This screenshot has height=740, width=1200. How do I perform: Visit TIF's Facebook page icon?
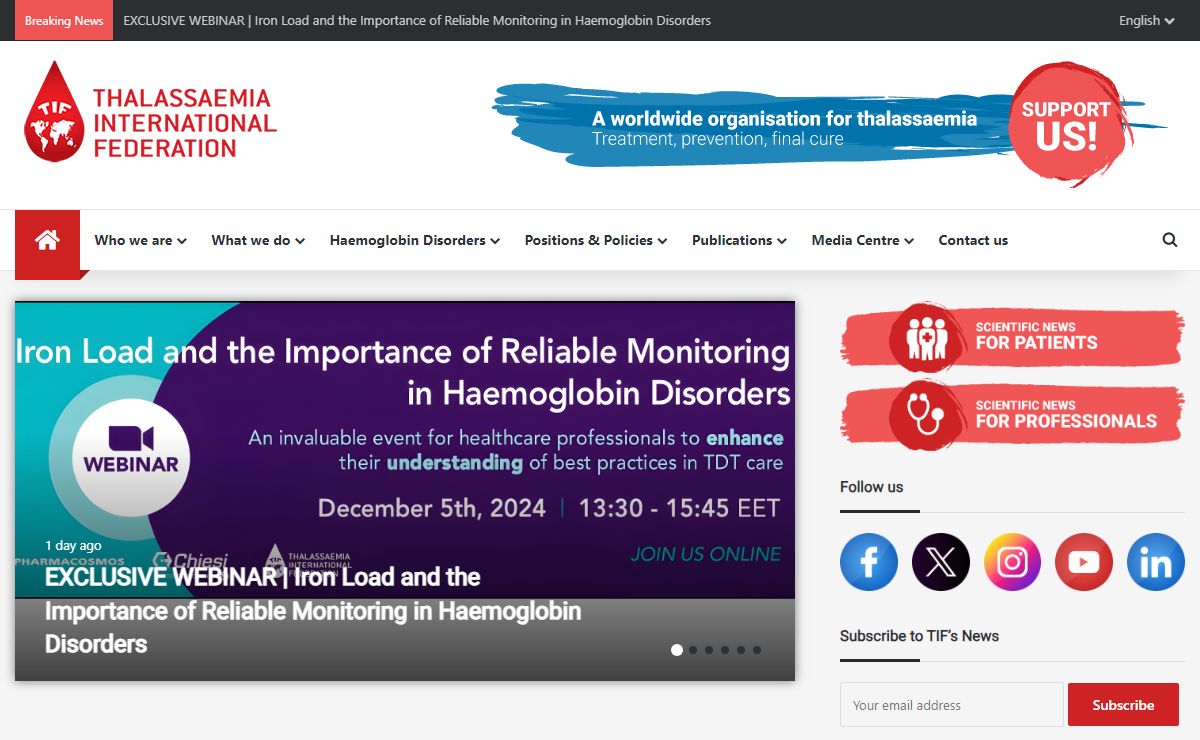coord(869,562)
